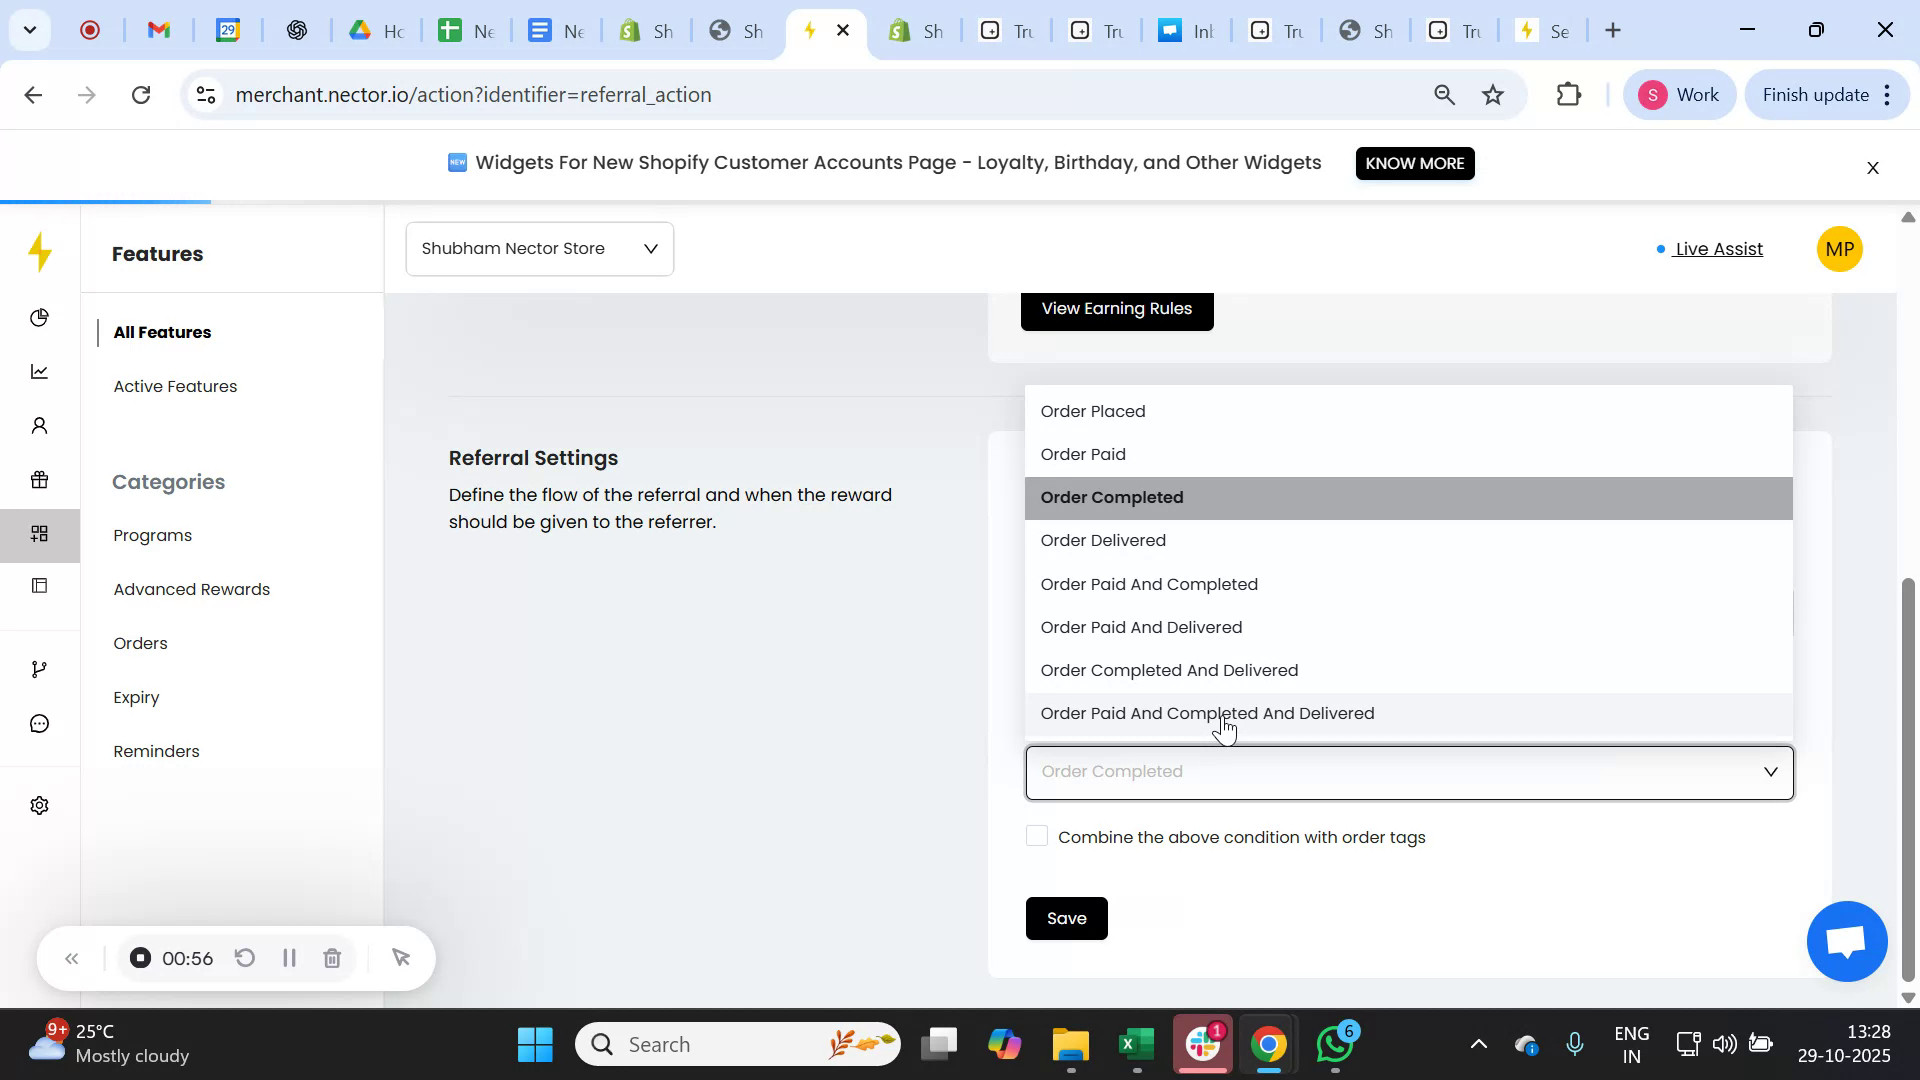Open the customers section via person icon
The image size is (1920, 1080).
click(40, 425)
